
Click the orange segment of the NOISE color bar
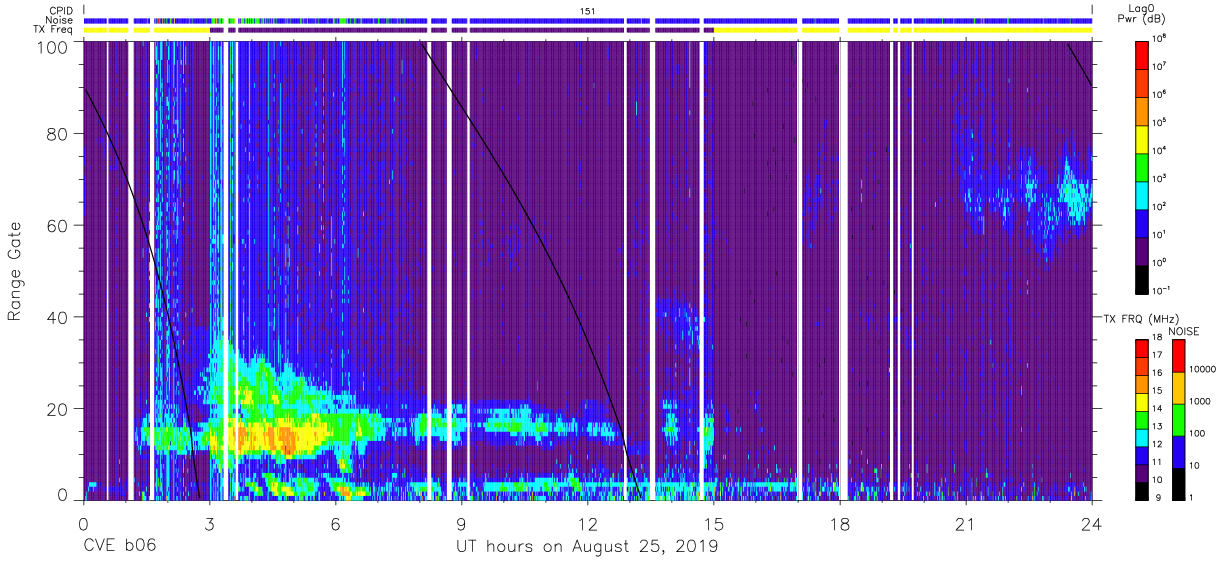pos(1178,388)
